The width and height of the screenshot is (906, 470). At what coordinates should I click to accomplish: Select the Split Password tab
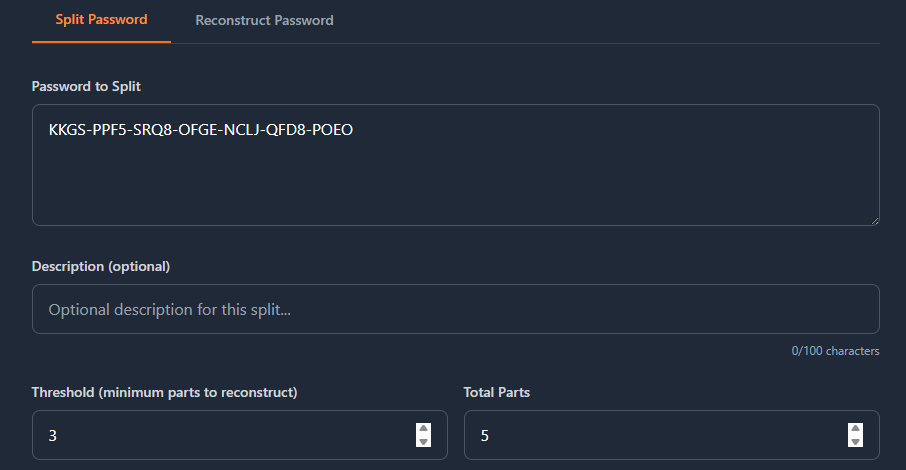[101, 20]
